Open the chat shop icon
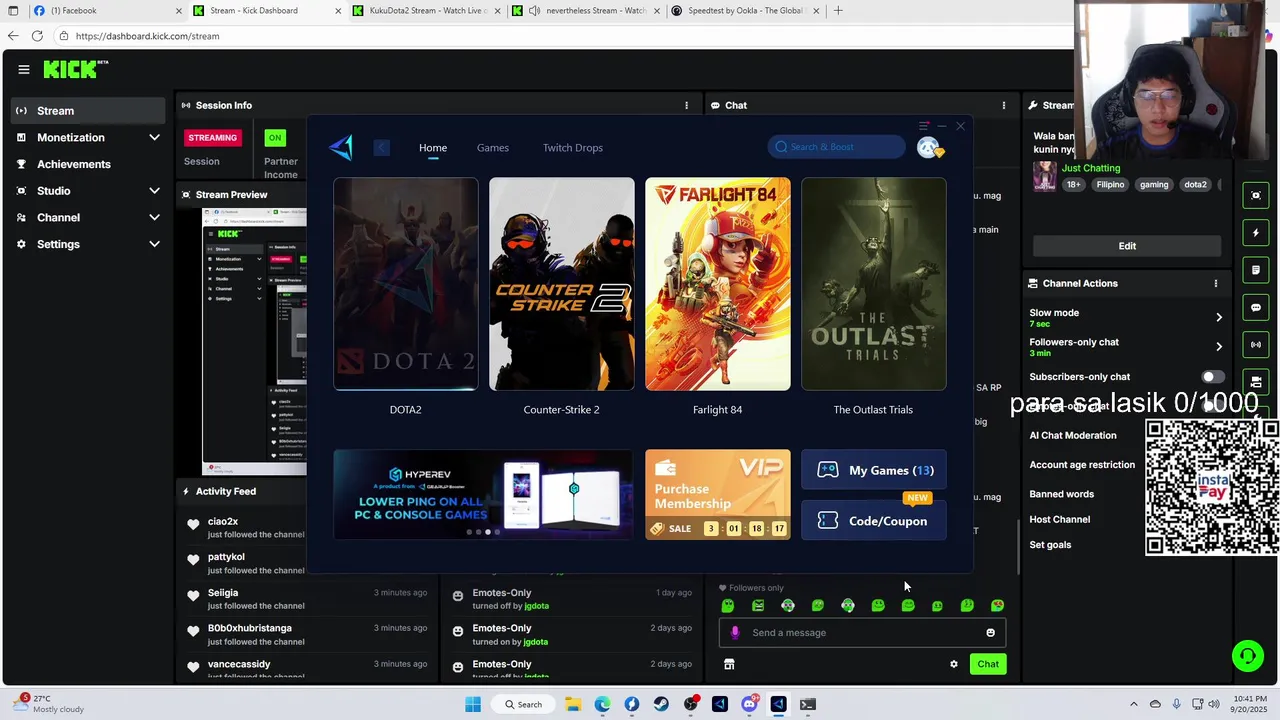The width and height of the screenshot is (1280, 720). pos(729,664)
